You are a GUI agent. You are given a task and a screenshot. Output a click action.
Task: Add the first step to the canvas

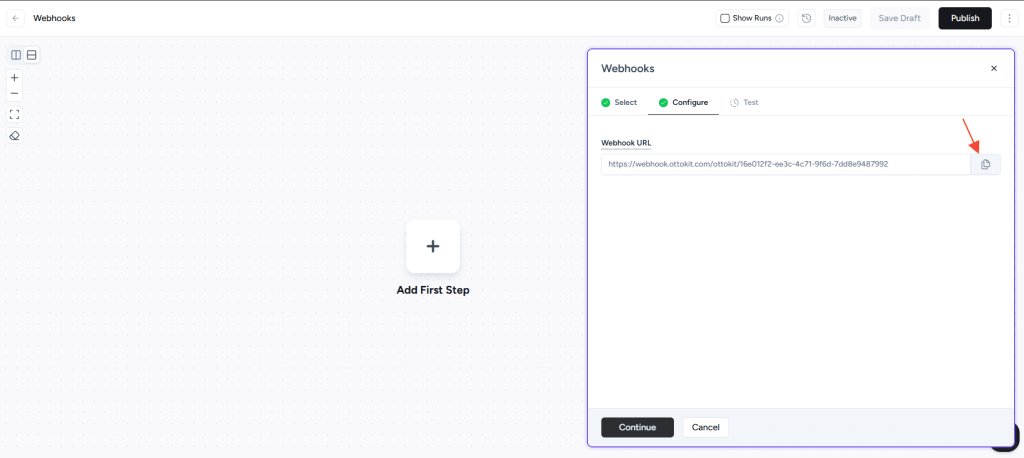(x=432, y=246)
